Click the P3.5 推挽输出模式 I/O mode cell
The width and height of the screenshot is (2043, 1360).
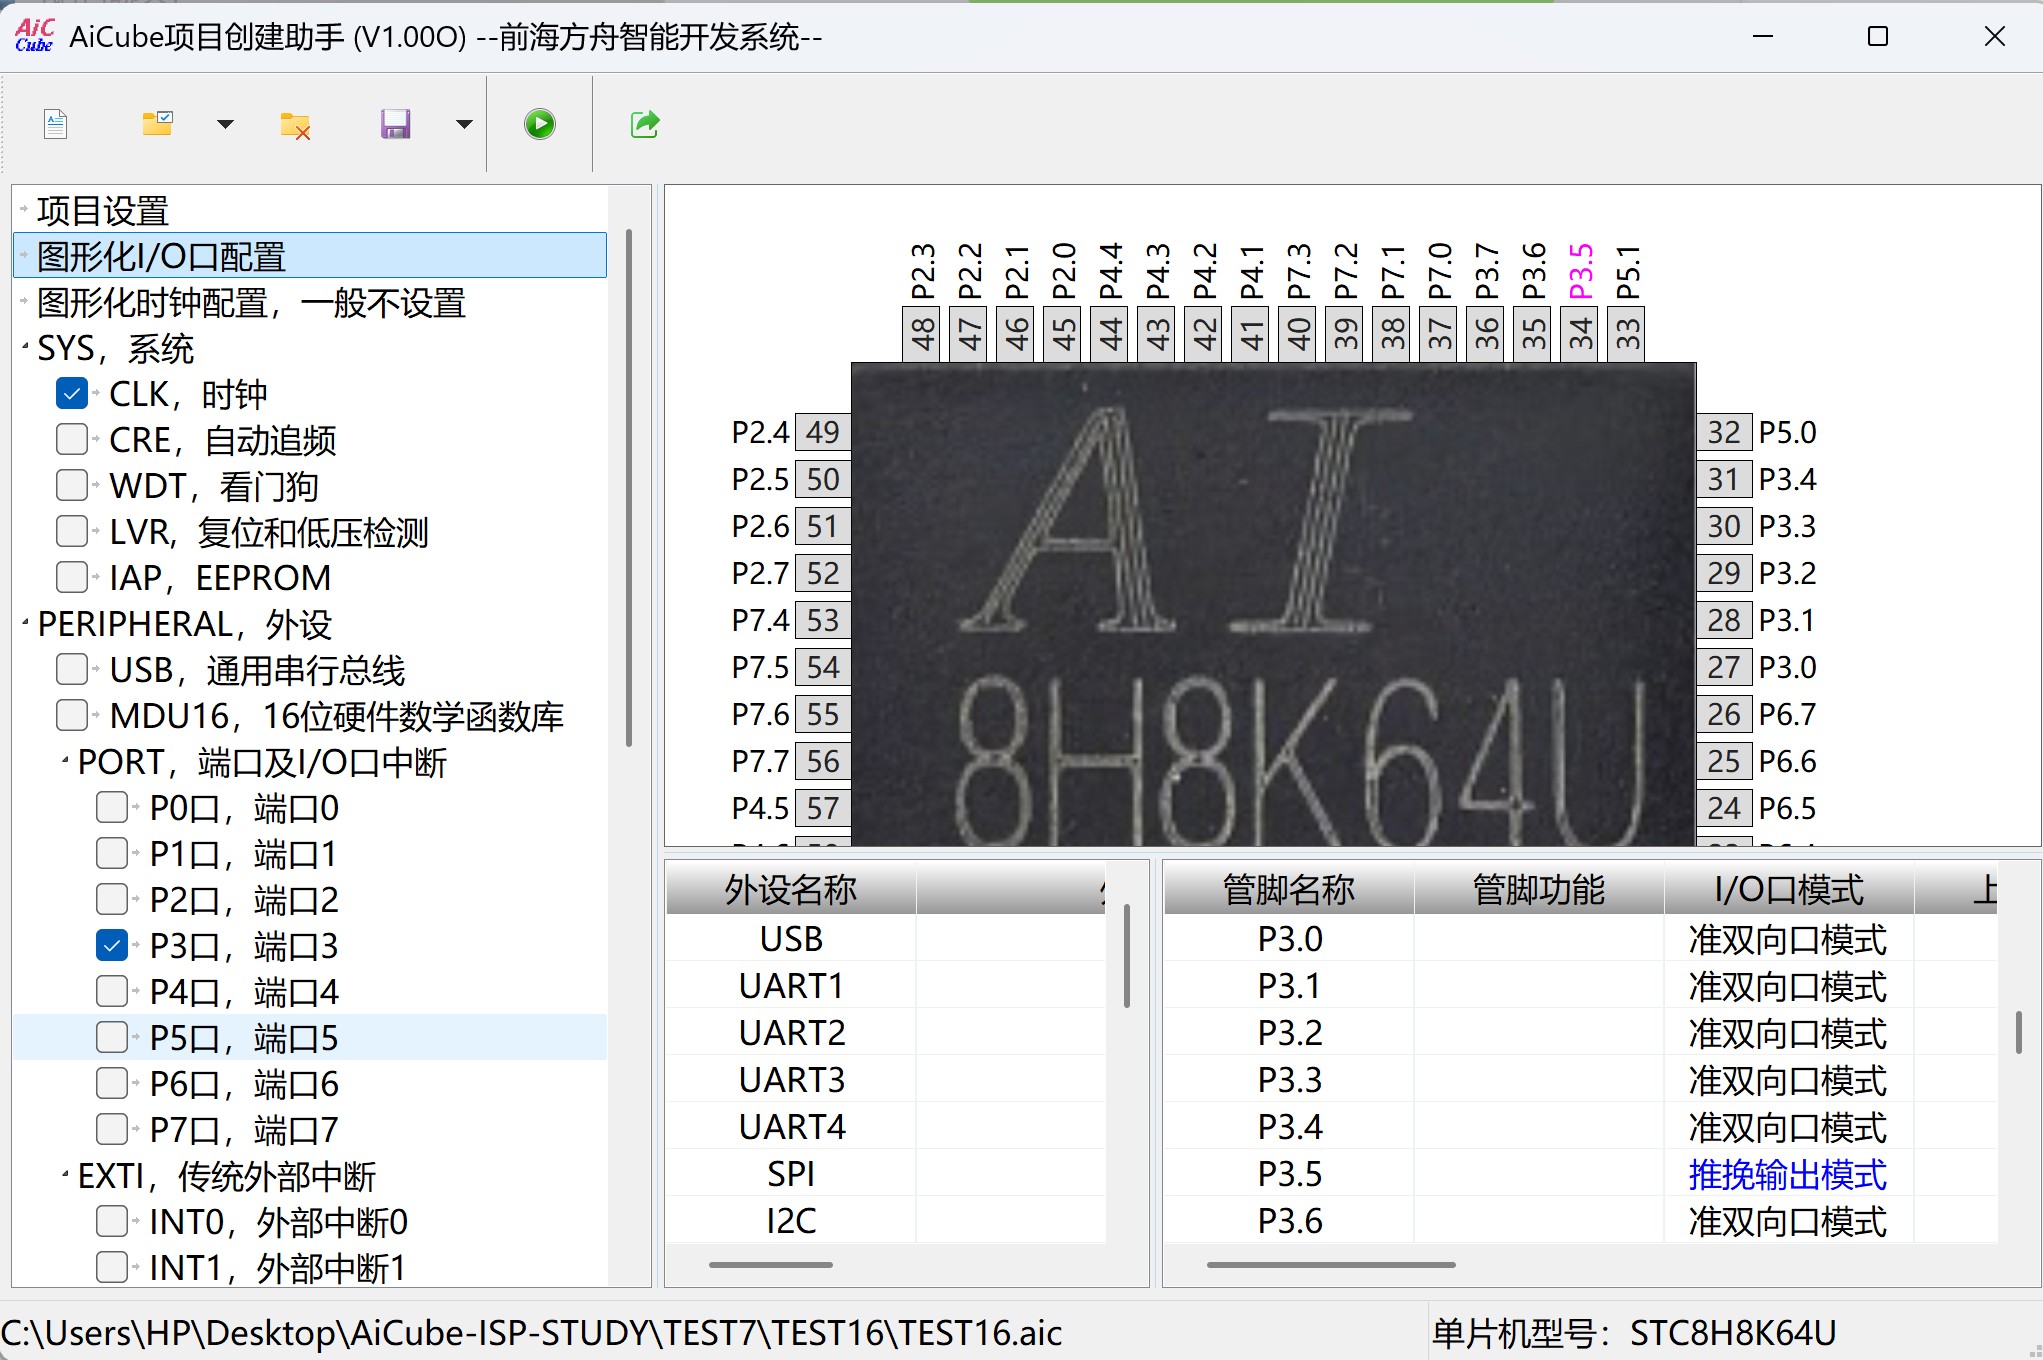pyautogui.click(x=1789, y=1174)
